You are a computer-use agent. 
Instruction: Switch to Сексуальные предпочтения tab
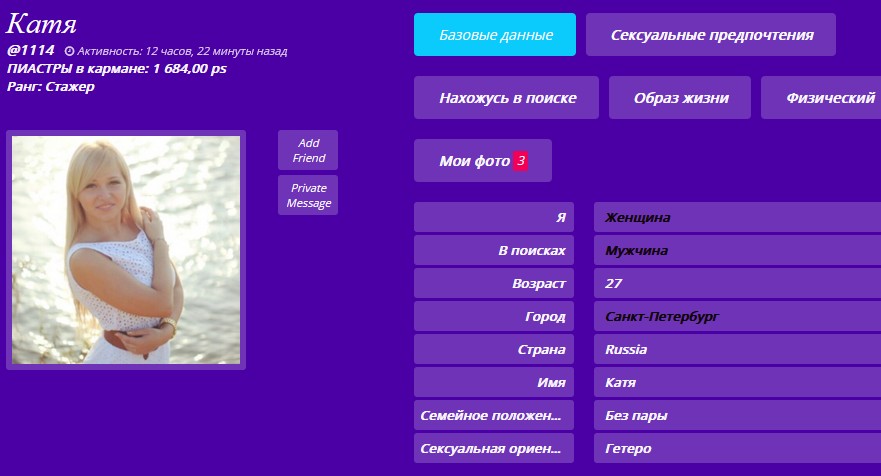click(710, 35)
